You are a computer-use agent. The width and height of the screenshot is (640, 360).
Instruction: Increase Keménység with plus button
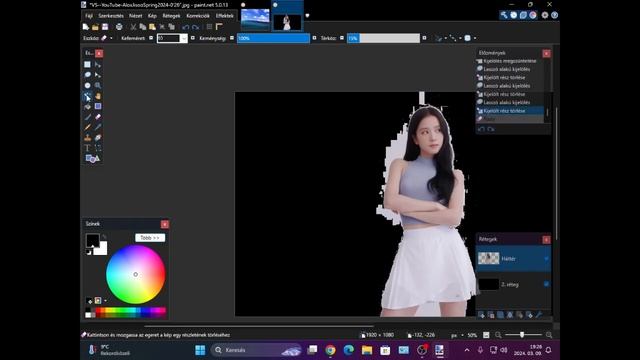pyautogui.click(x=314, y=38)
